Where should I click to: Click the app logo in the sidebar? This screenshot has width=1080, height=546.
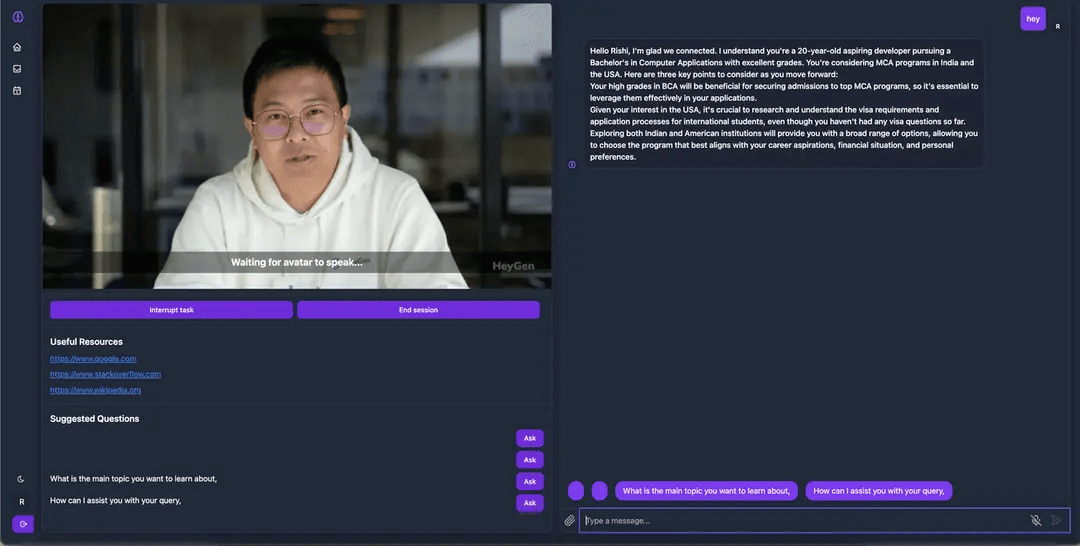tap(17, 17)
